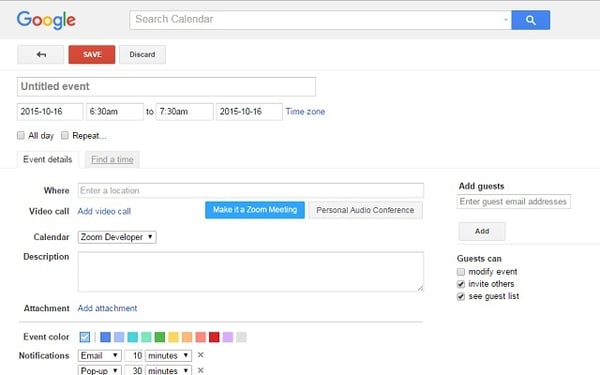Open search options arrow in search bar

(x=505, y=20)
